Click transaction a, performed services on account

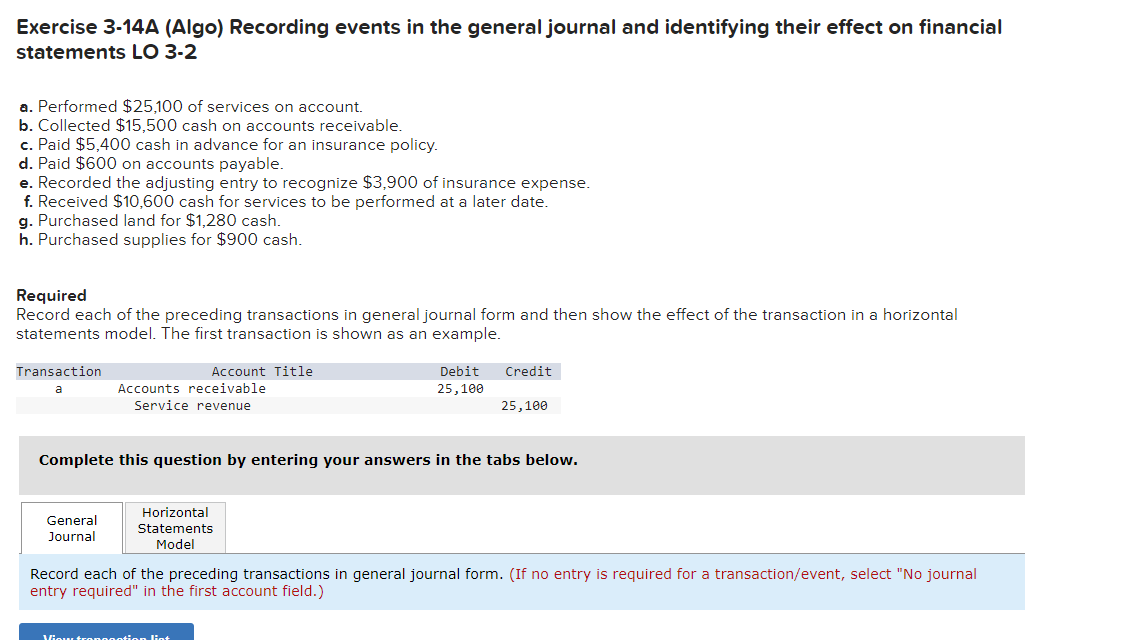point(191,107)
